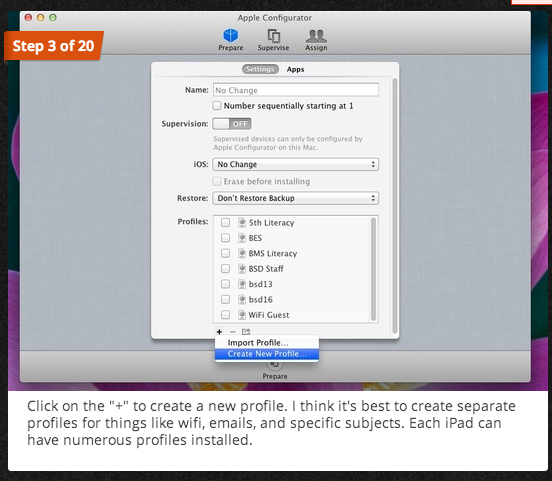Check the 5th Literacy profile box

pyautogui.click(x=225, y=223)
